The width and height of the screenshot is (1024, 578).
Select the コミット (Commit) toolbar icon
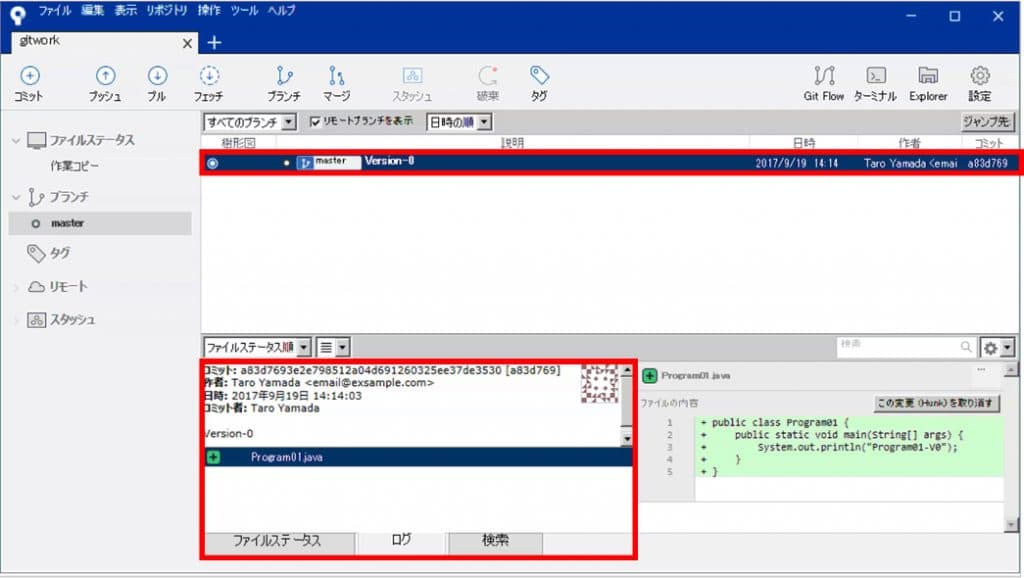coord(29,82)
